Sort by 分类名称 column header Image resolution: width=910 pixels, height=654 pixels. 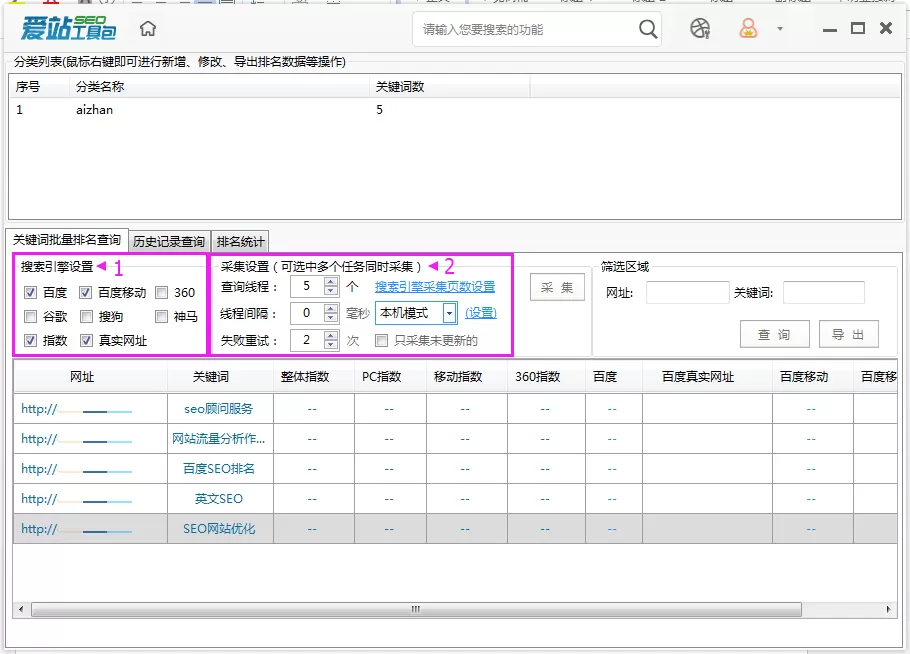click(x=221, y=86)
